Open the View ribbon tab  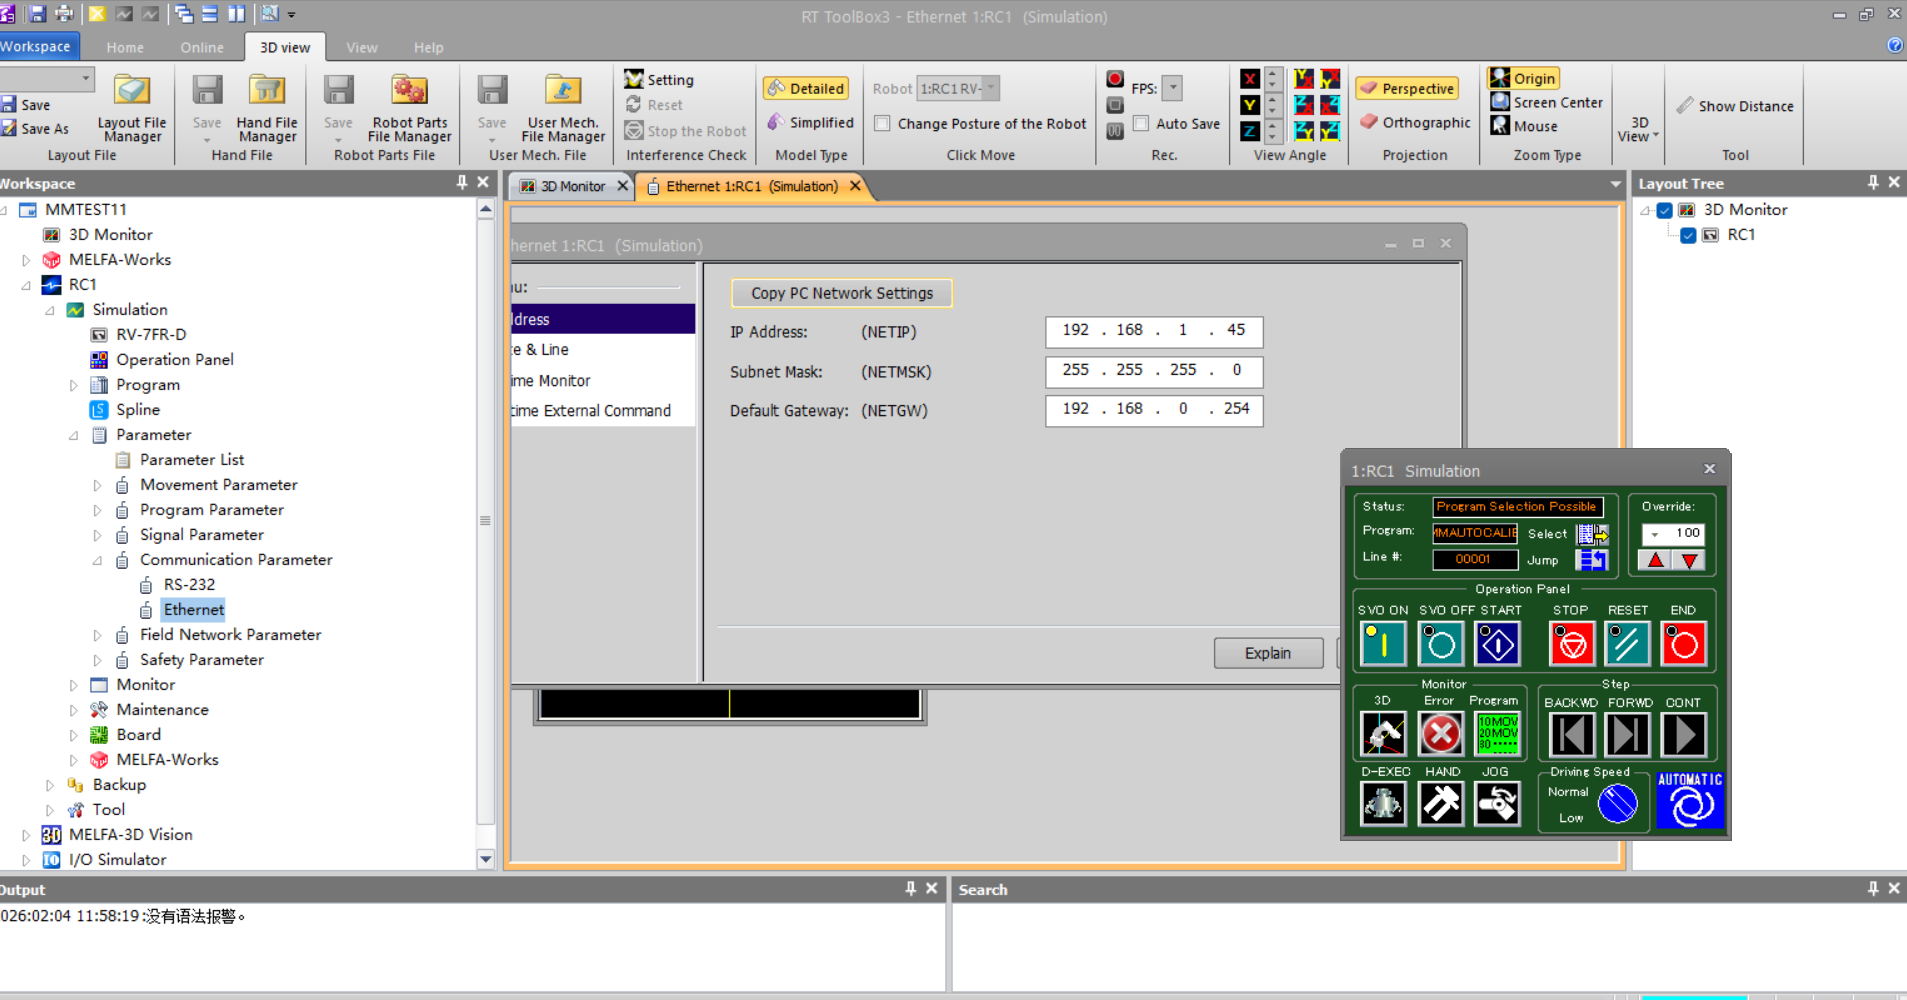coord(362,47)
